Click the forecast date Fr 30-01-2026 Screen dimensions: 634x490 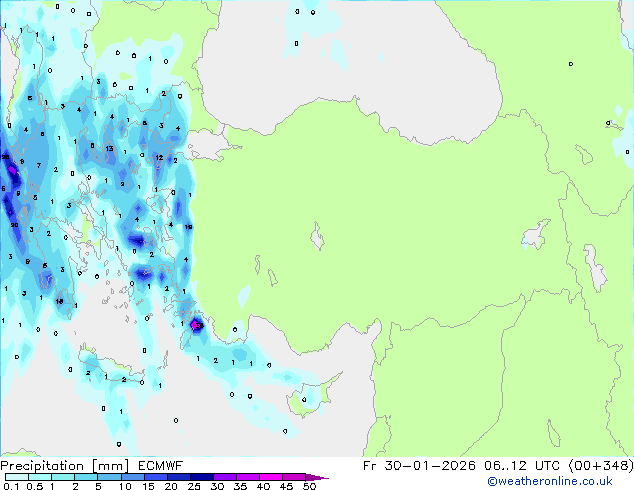419,466
